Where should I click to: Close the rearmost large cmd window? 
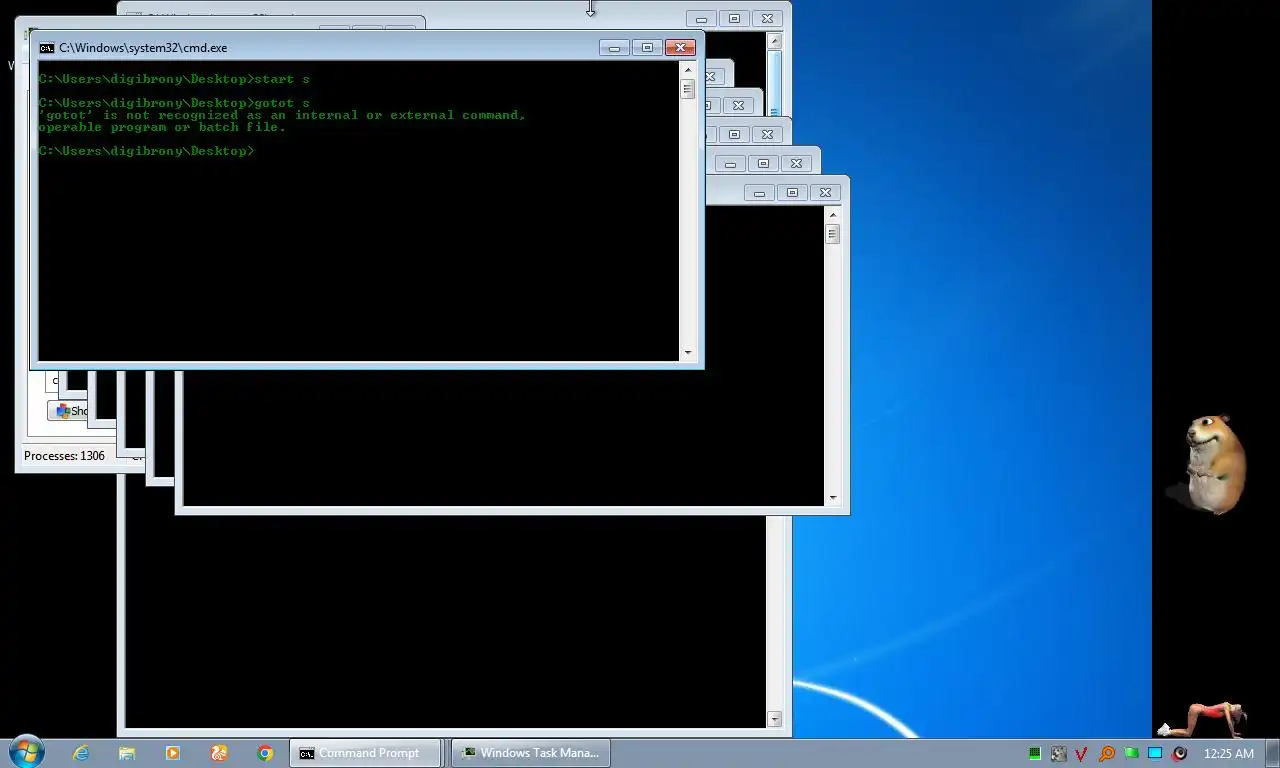(x=767, y=19)
